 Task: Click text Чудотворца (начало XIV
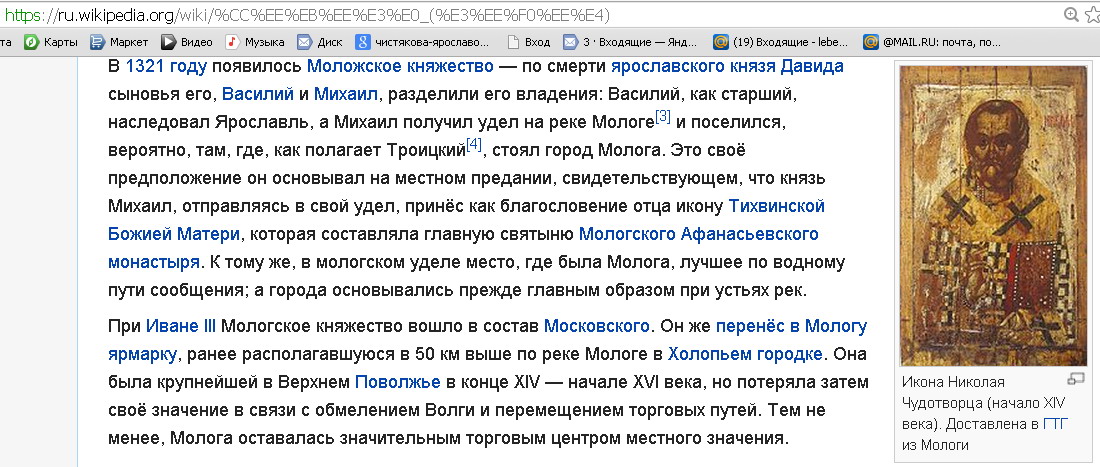(x=984, y=403)
